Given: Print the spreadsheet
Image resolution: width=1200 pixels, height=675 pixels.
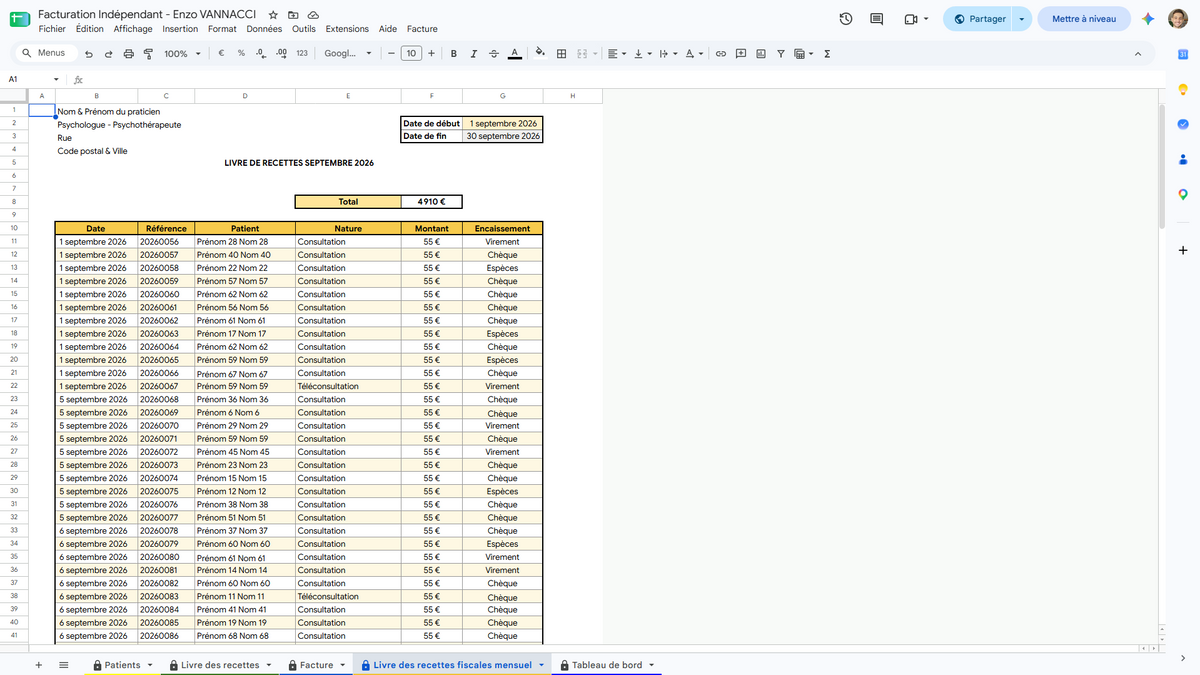Looking at the screenshot, I should point(129,54).
